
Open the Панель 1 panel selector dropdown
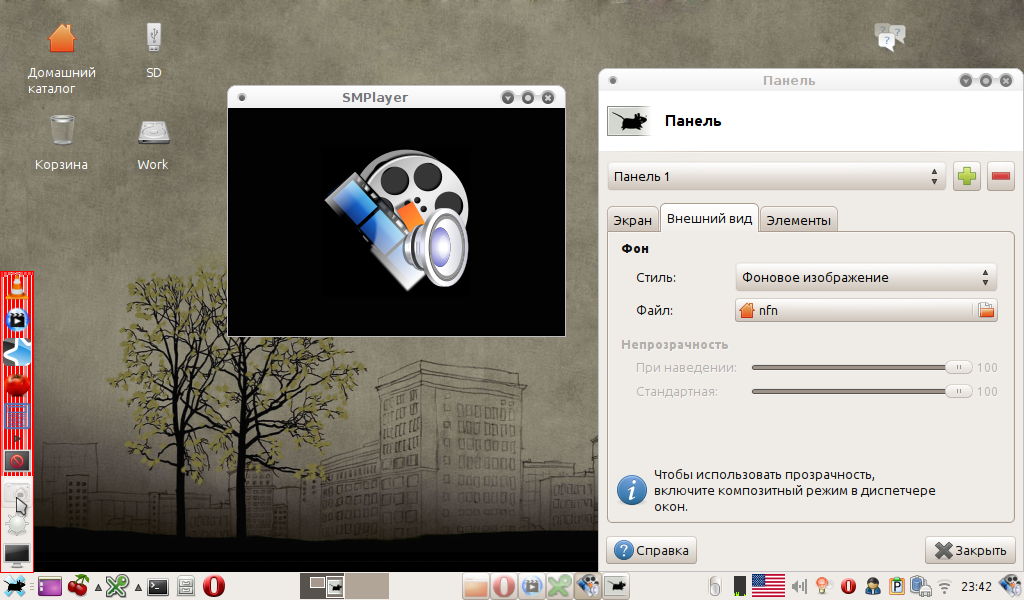pyautogui.click(x=776, y=176)
